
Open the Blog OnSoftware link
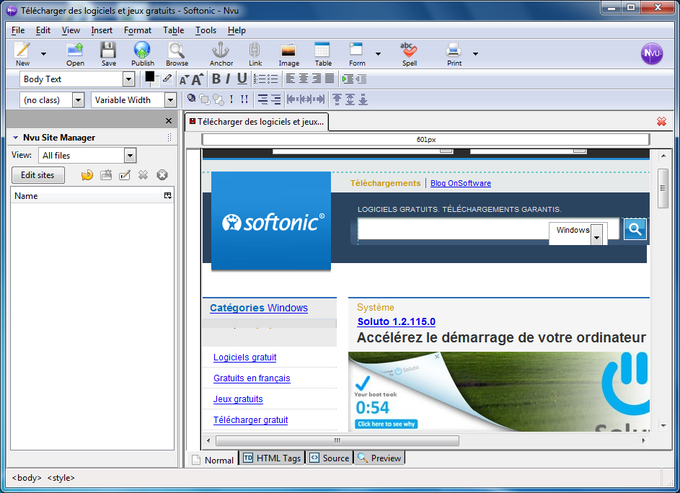pos(461,183)
